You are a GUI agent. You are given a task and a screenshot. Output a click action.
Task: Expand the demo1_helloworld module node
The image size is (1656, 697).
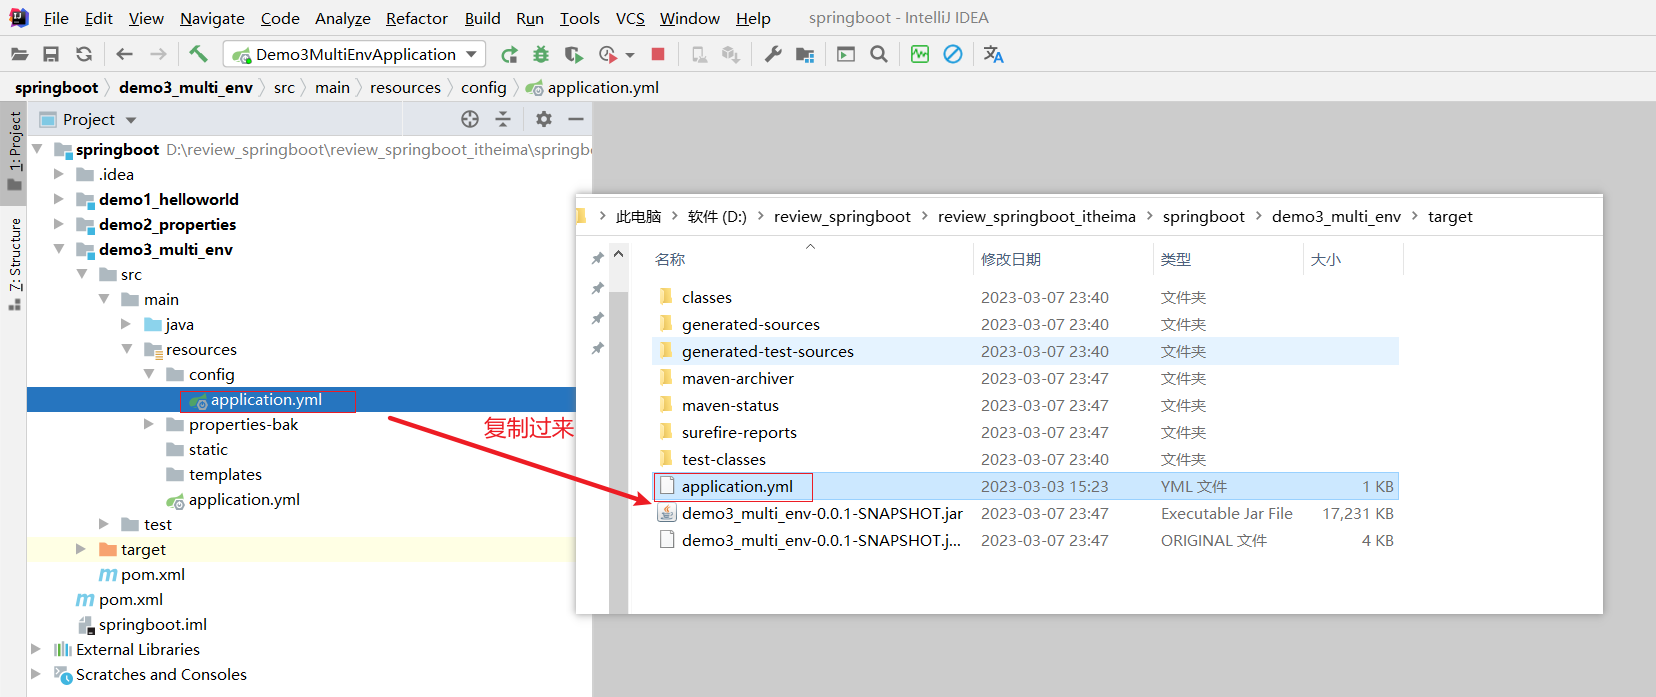pyautogui.click(x=59, y=199)
